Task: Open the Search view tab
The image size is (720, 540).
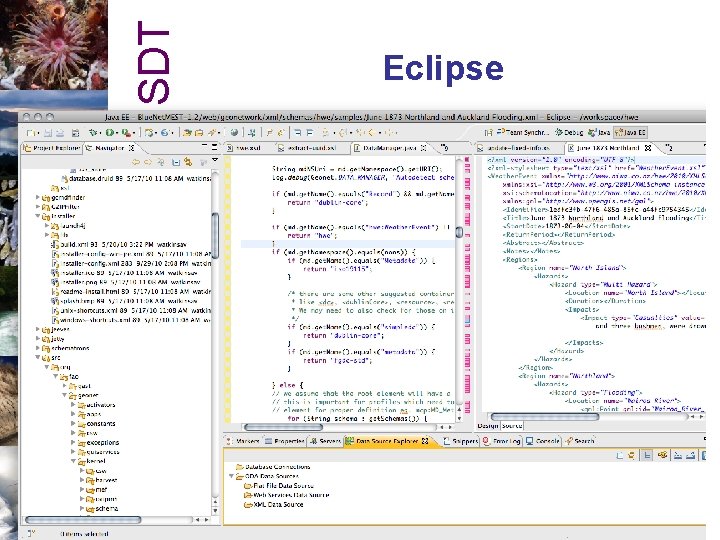Action: 580,441
